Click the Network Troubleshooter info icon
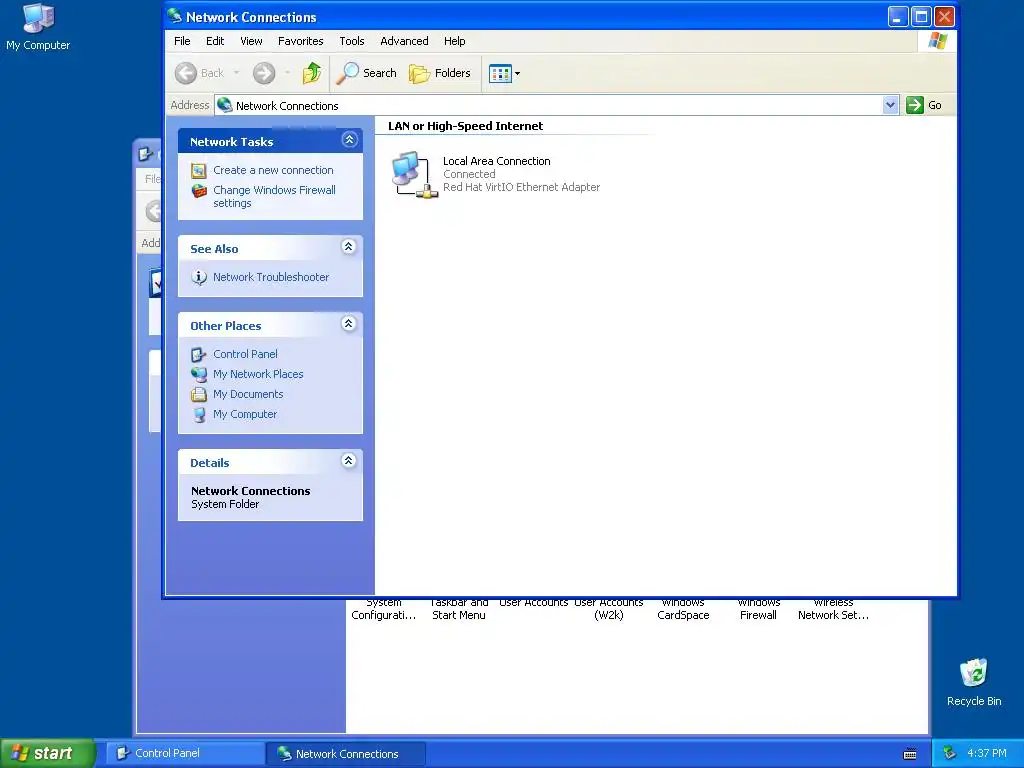The image size is (1024, 768). tap(199, 278)
